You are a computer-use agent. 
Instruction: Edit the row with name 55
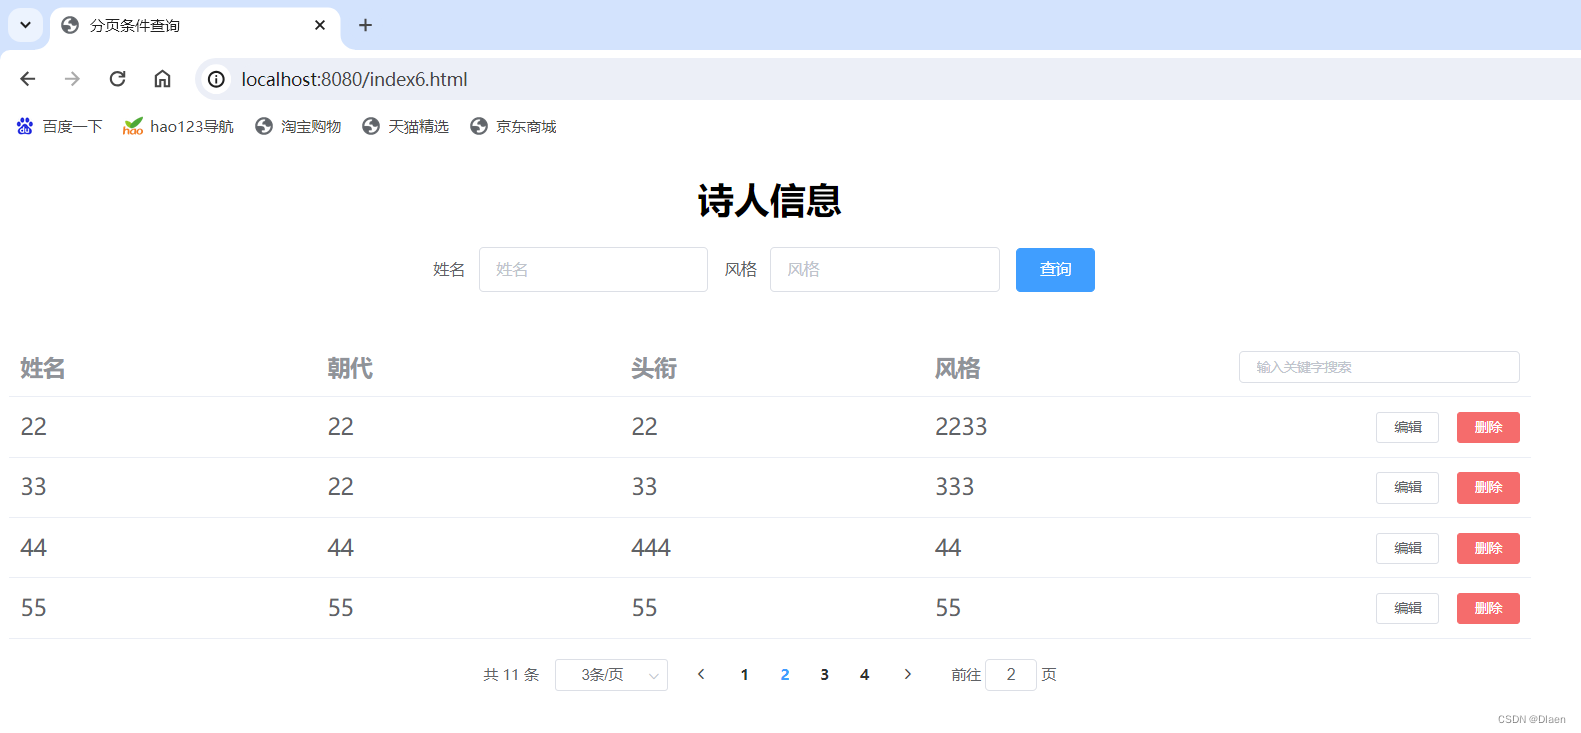coord(1407,608)
